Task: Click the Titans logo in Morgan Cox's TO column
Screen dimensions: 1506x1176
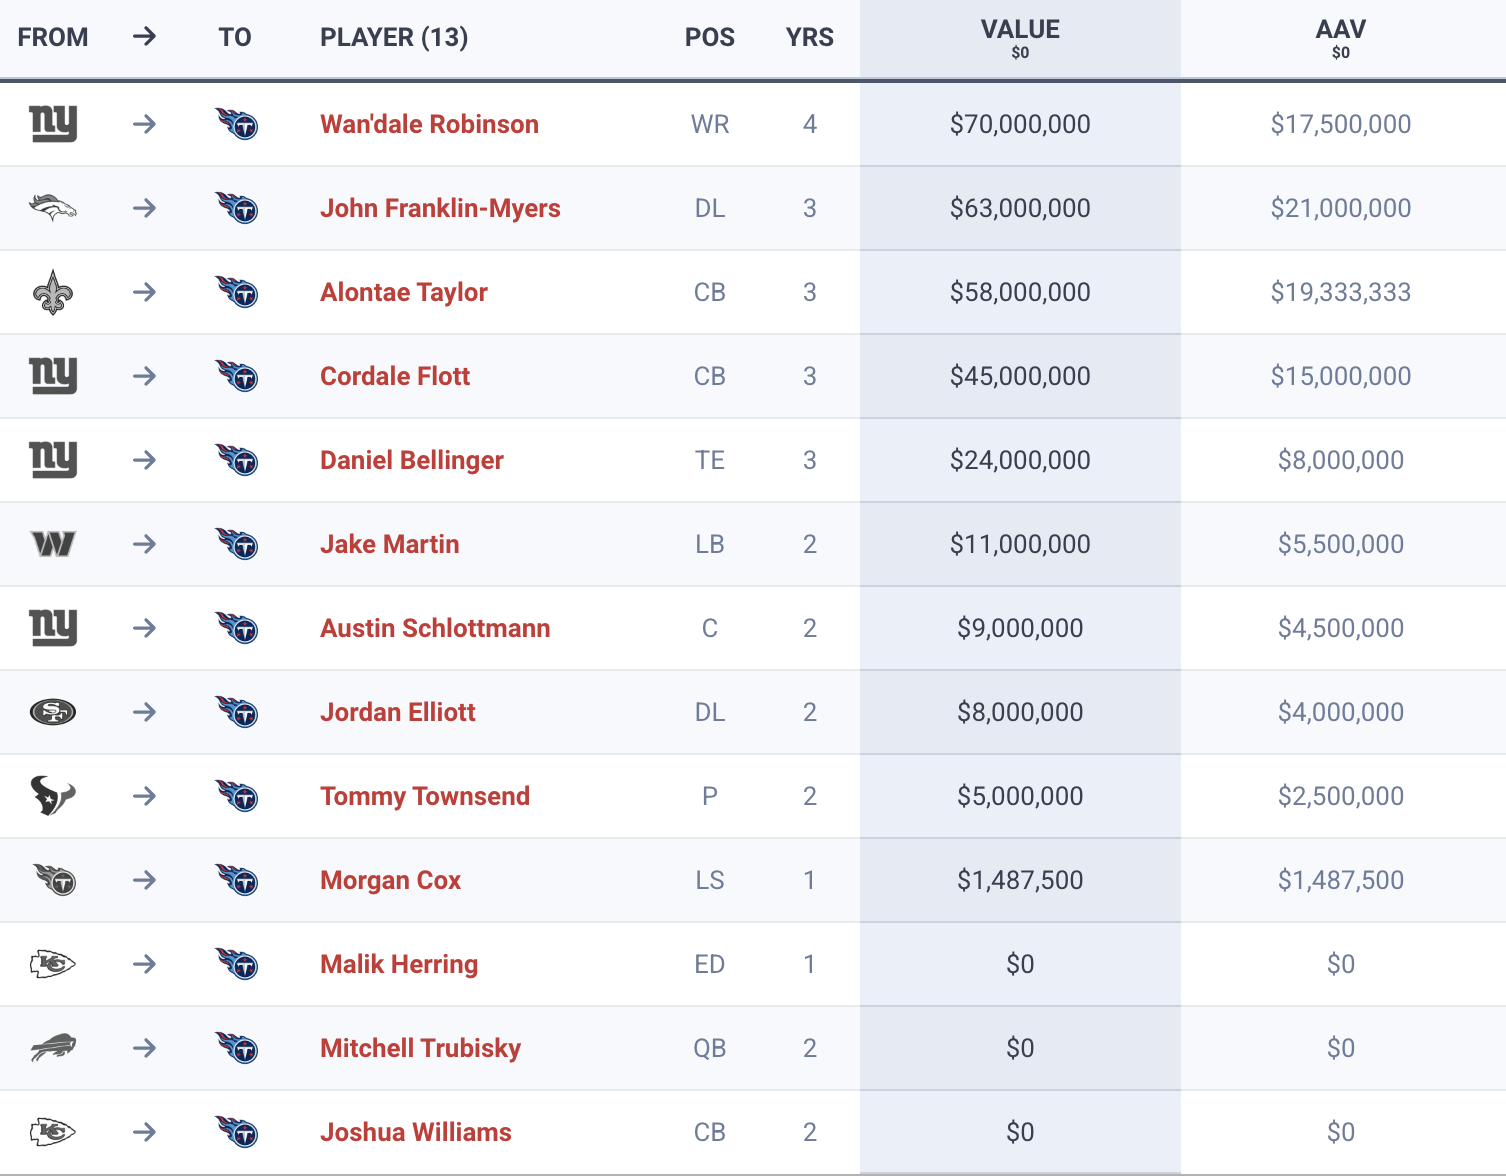Action: (237, 880)
